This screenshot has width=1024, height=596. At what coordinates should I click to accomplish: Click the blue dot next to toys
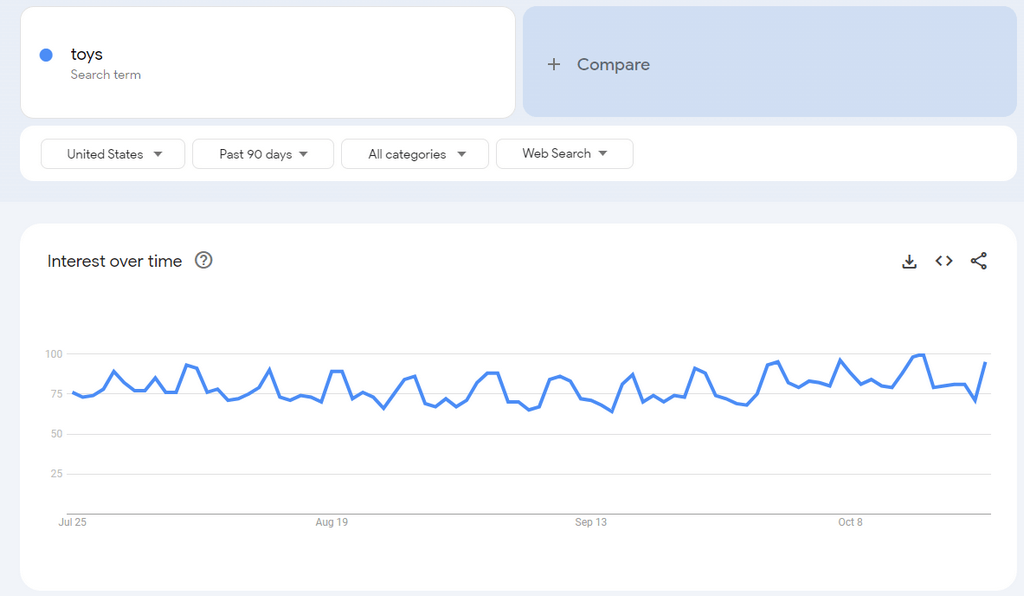click(46, 55)
